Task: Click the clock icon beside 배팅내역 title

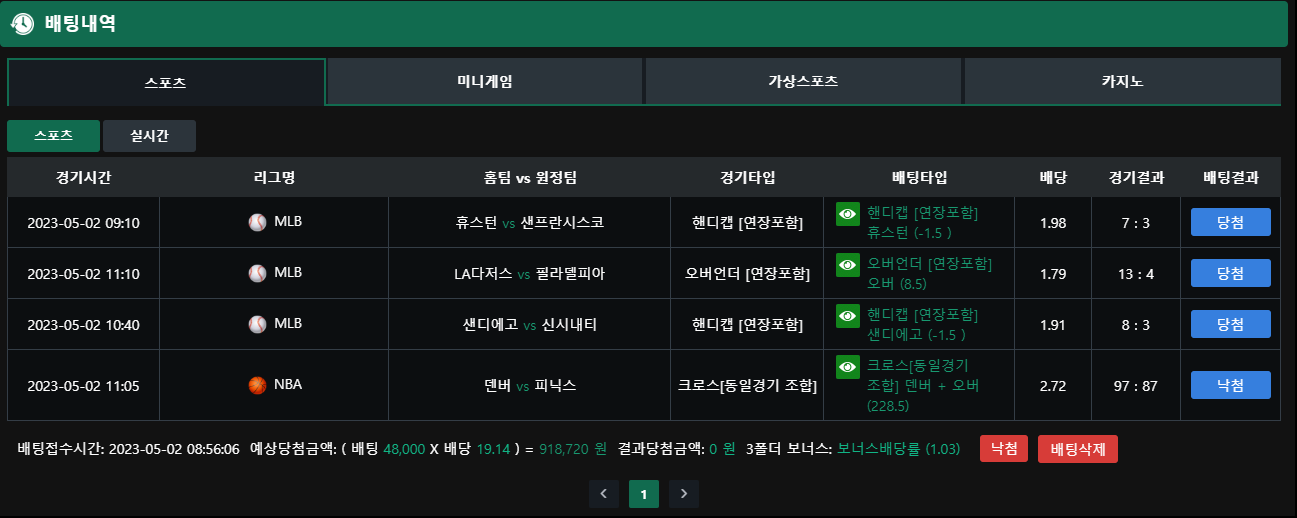Action: click(23, 24)
